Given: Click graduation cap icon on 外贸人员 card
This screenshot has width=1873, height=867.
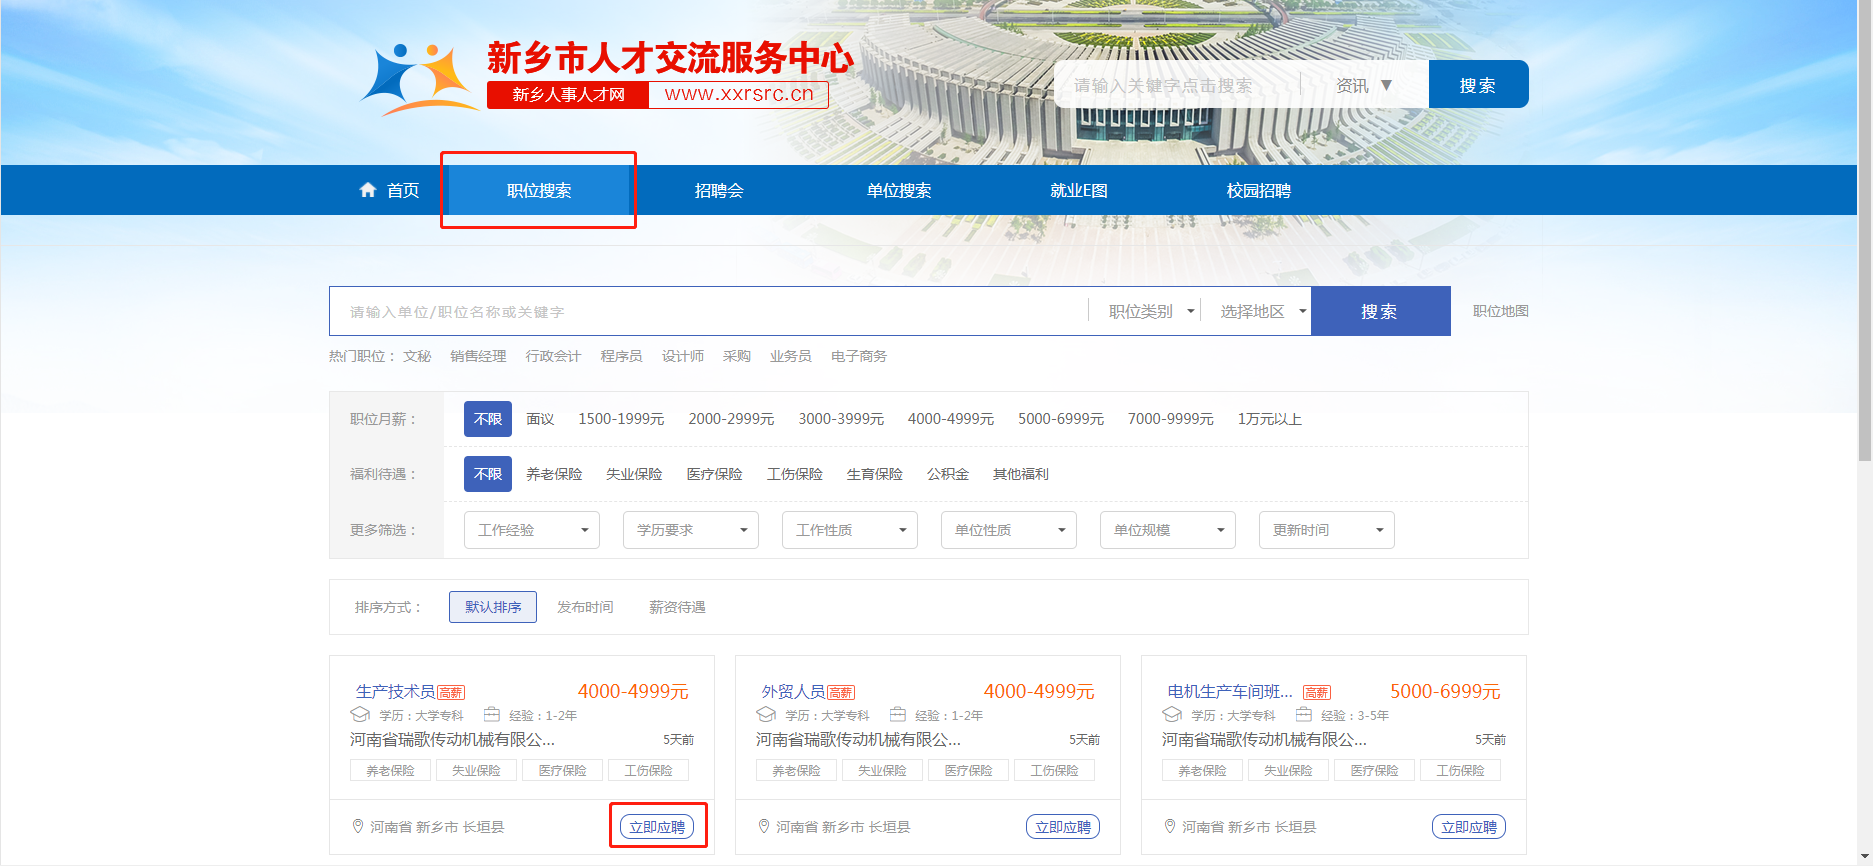Looking at the screenshot, I should click(x=766, y=715).
